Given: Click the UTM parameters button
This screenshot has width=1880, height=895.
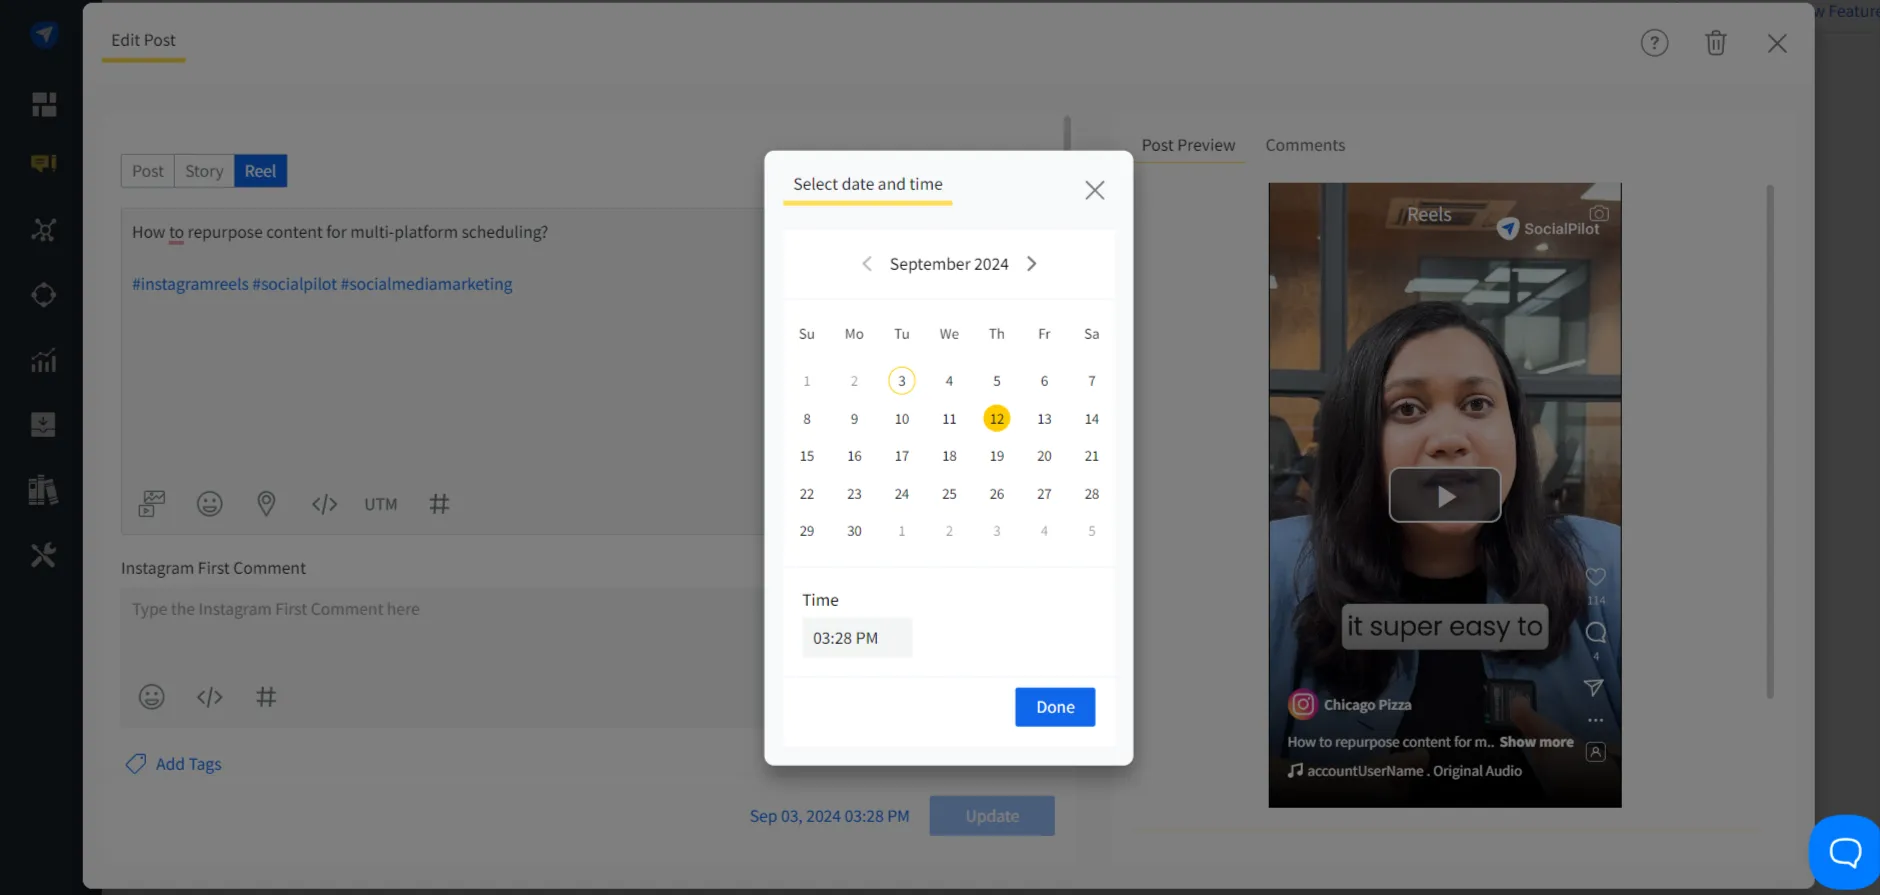Looking at the screenshot, I should (380, 504).
